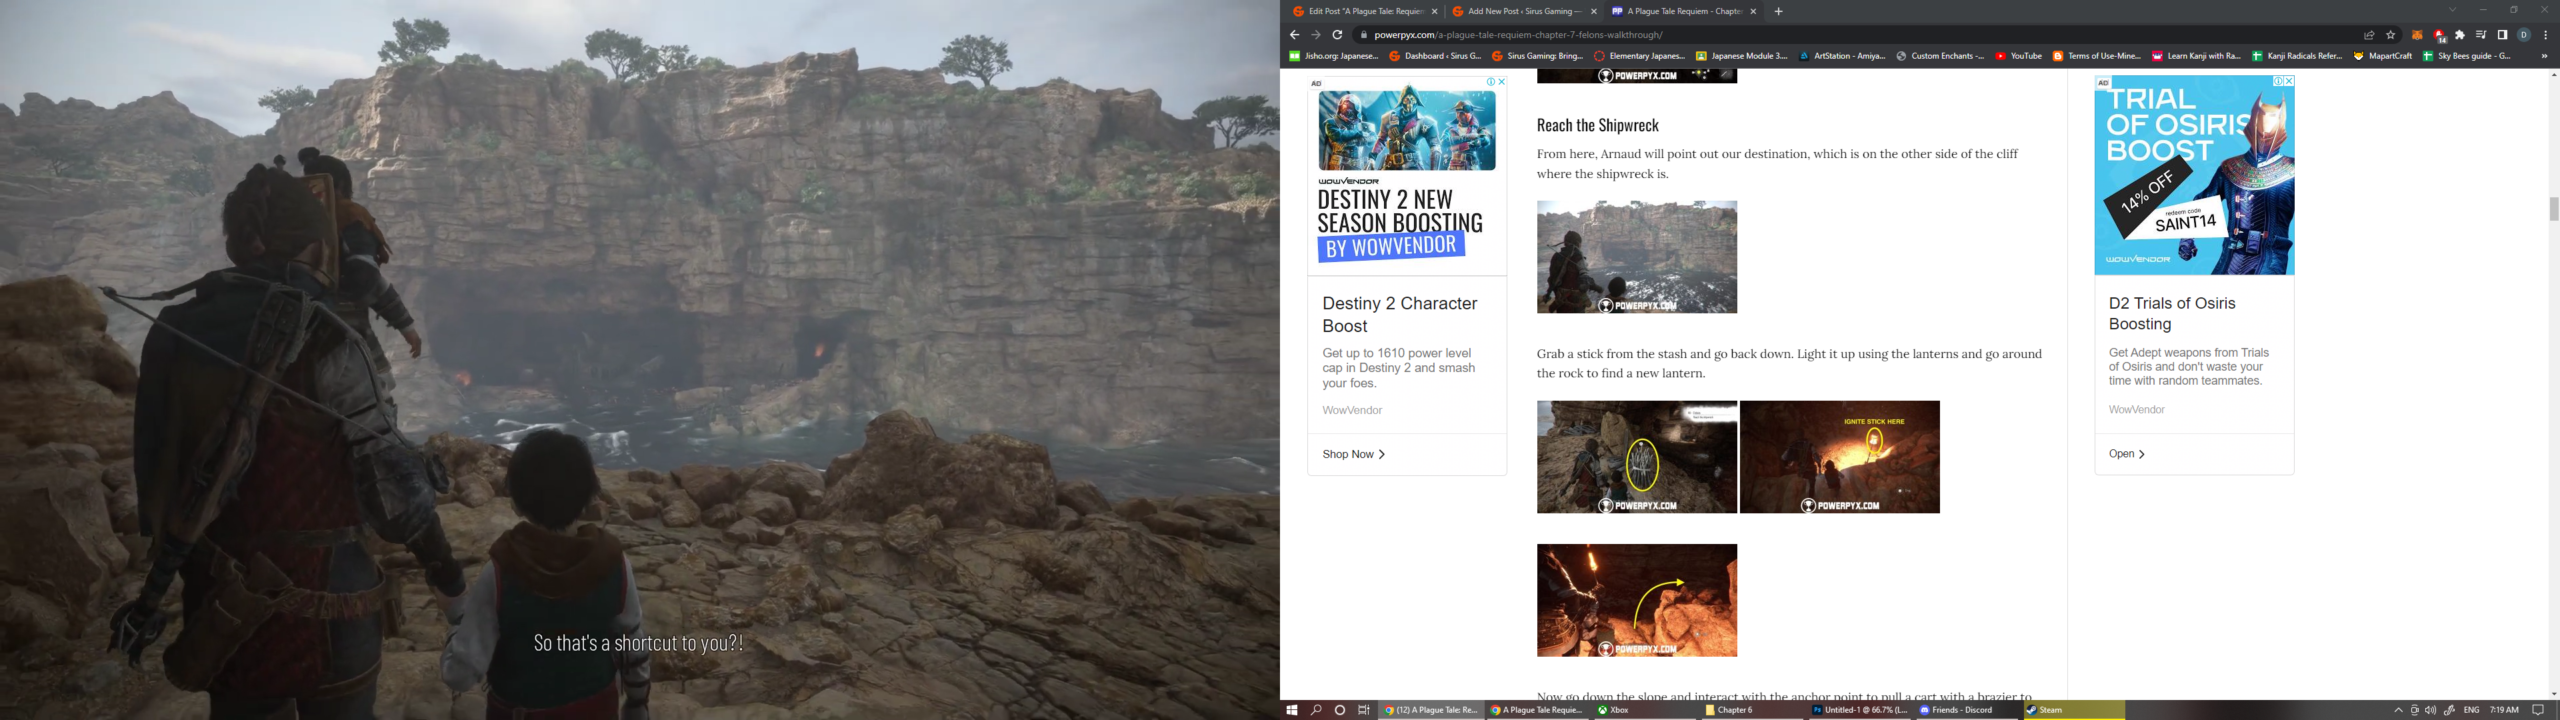Open the 'Japanese Module 3' bookmark
This screenshot has height=720, width=2560.
coord(1741,56)
